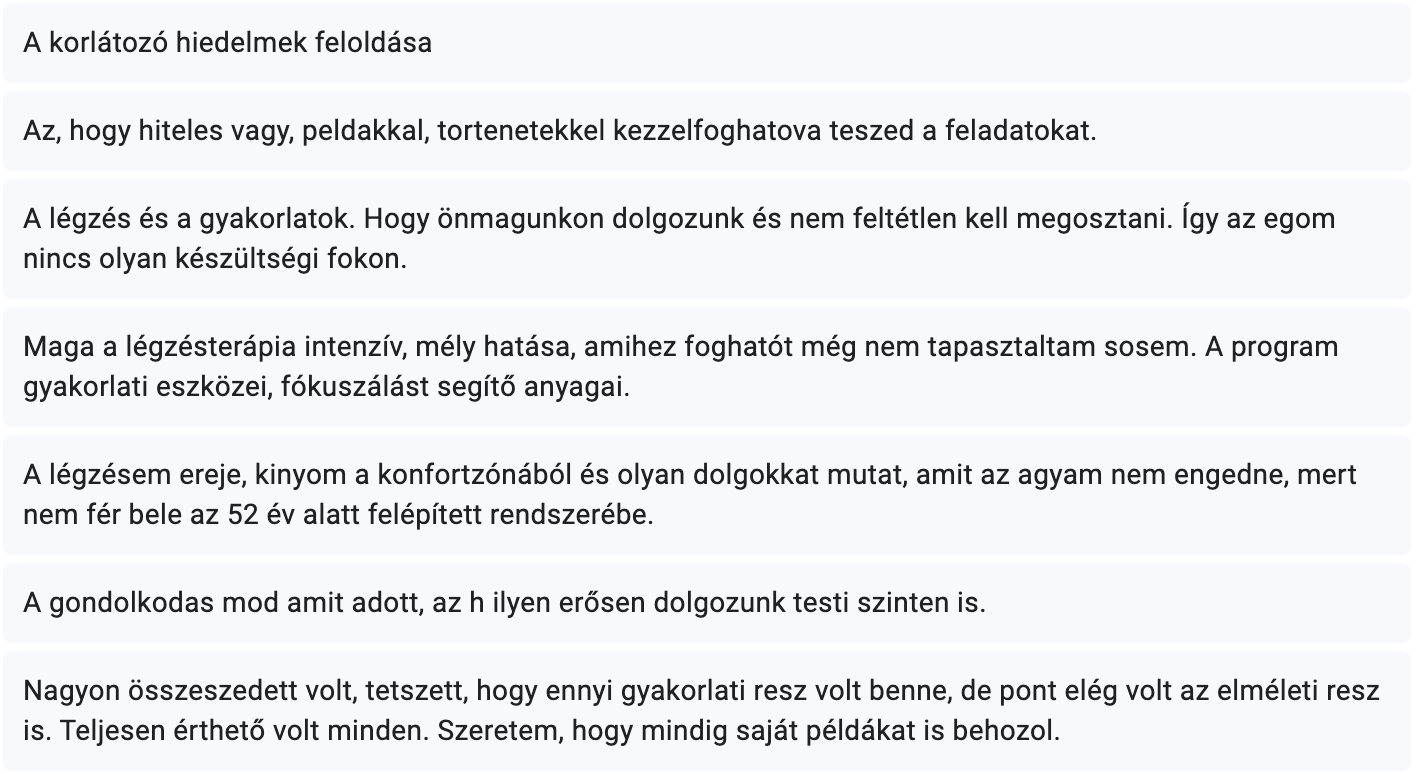
Task: Click the sentence starting 'Szeretem, hogy mindig'
Action: (747, 731)
